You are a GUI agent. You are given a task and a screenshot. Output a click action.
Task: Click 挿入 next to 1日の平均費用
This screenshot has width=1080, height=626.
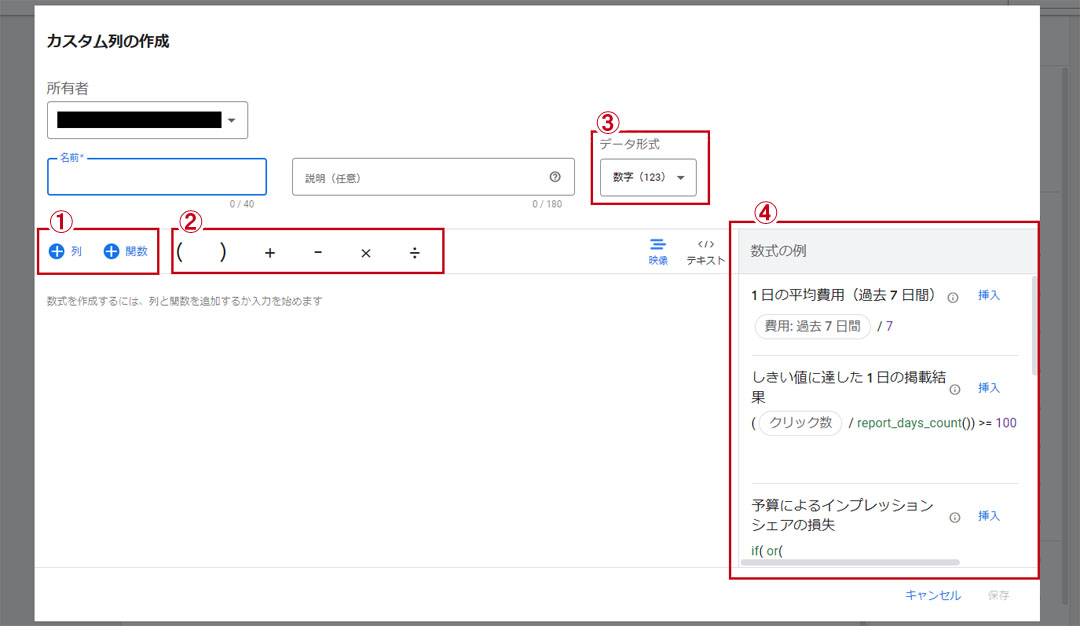click(988, 295)
